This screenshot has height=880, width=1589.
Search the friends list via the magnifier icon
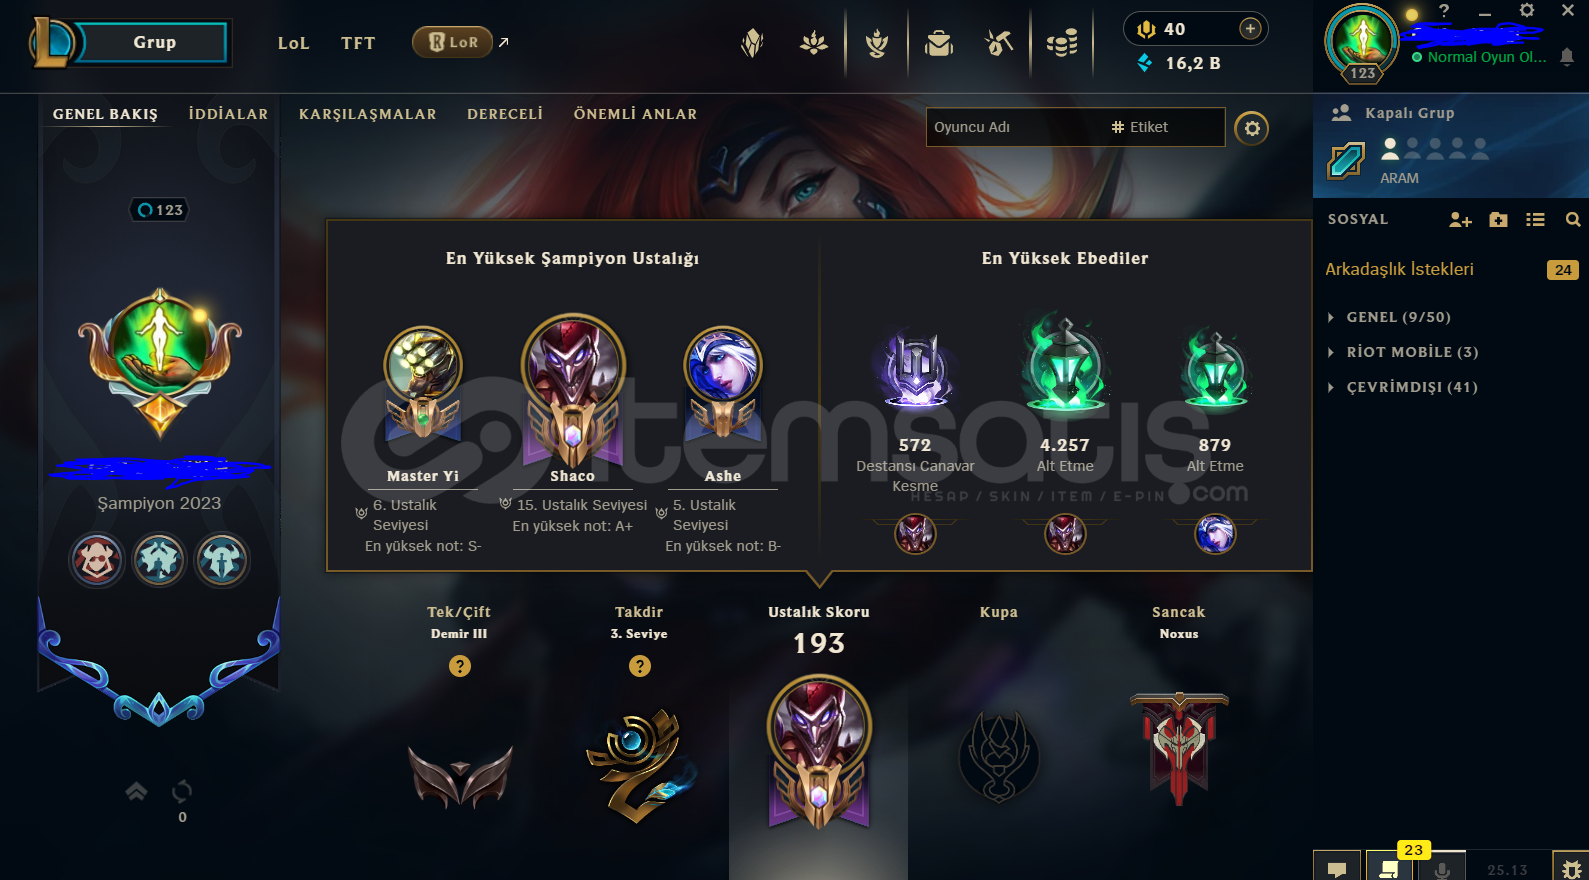1573,220
